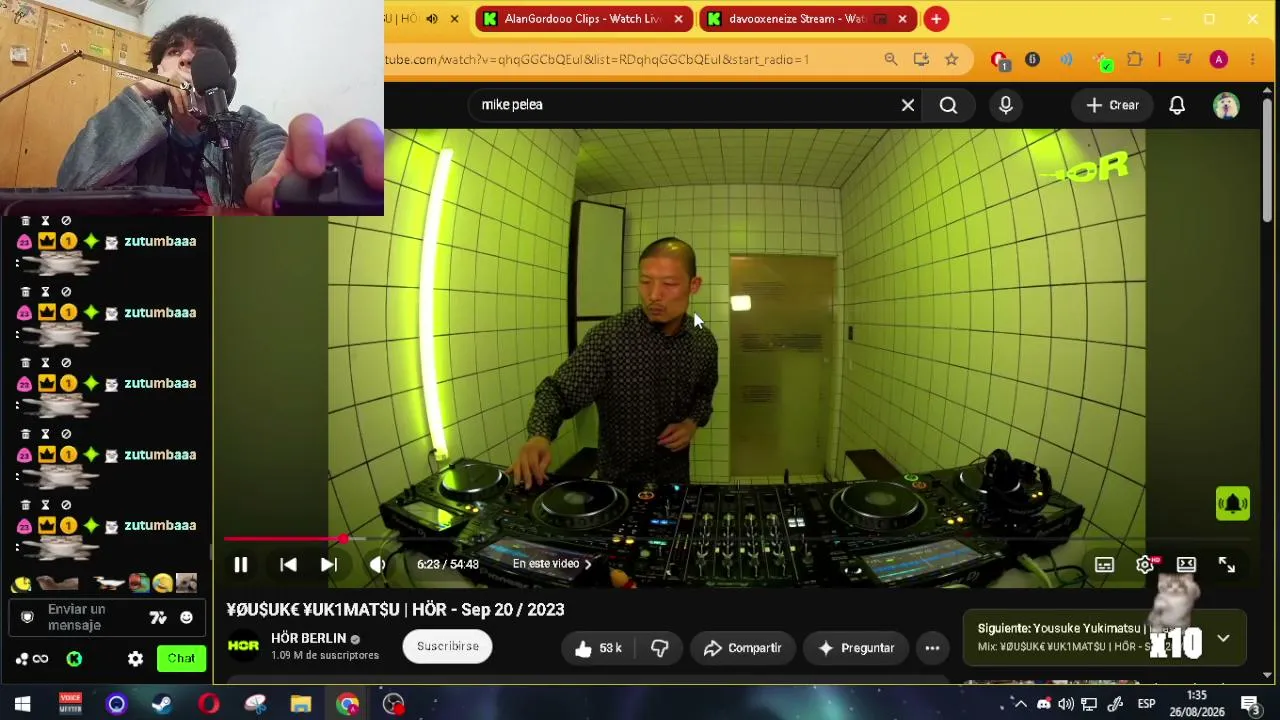
Task: Open the Crear menu
Action: [1113, 105]
